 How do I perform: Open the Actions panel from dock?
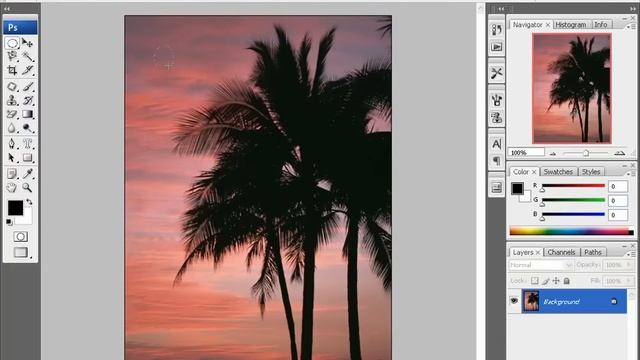tap(496, 47)
